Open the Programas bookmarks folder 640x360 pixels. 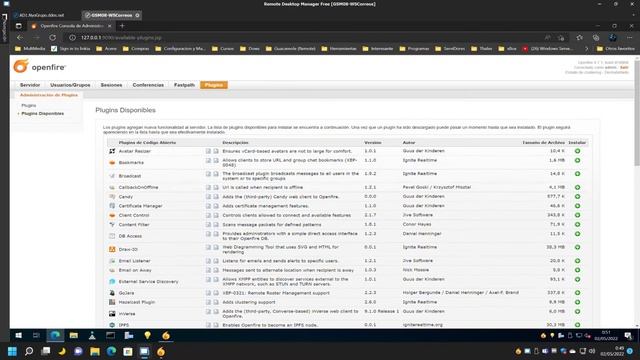(414, 49)
